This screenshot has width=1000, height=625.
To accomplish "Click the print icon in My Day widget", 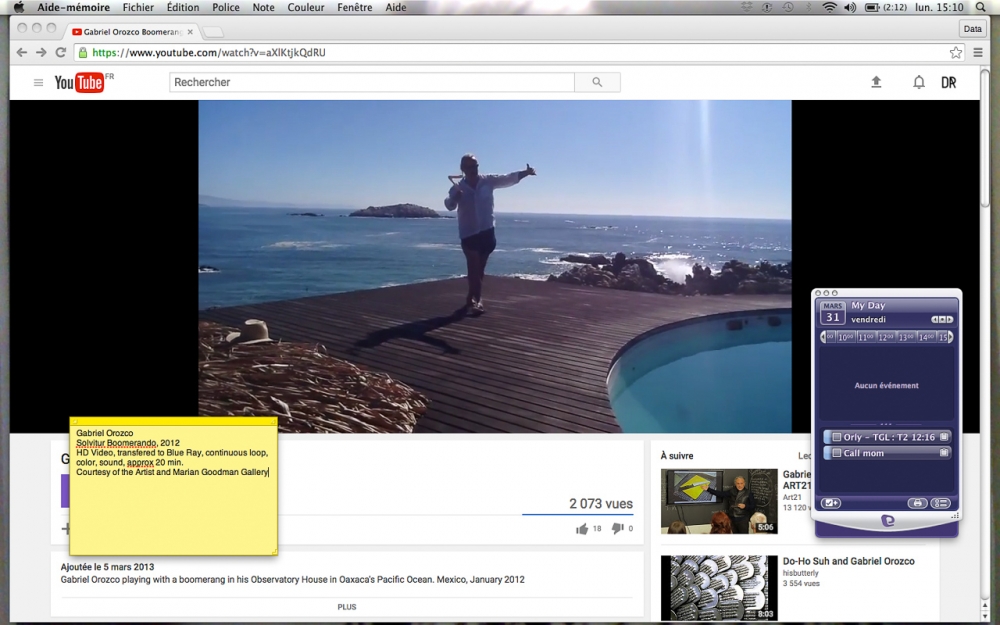I will click(917, 503).
